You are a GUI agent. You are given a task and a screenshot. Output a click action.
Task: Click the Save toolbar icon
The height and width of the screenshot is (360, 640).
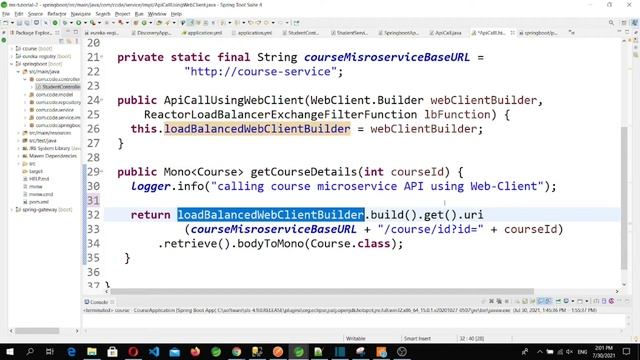click(19, 23)
